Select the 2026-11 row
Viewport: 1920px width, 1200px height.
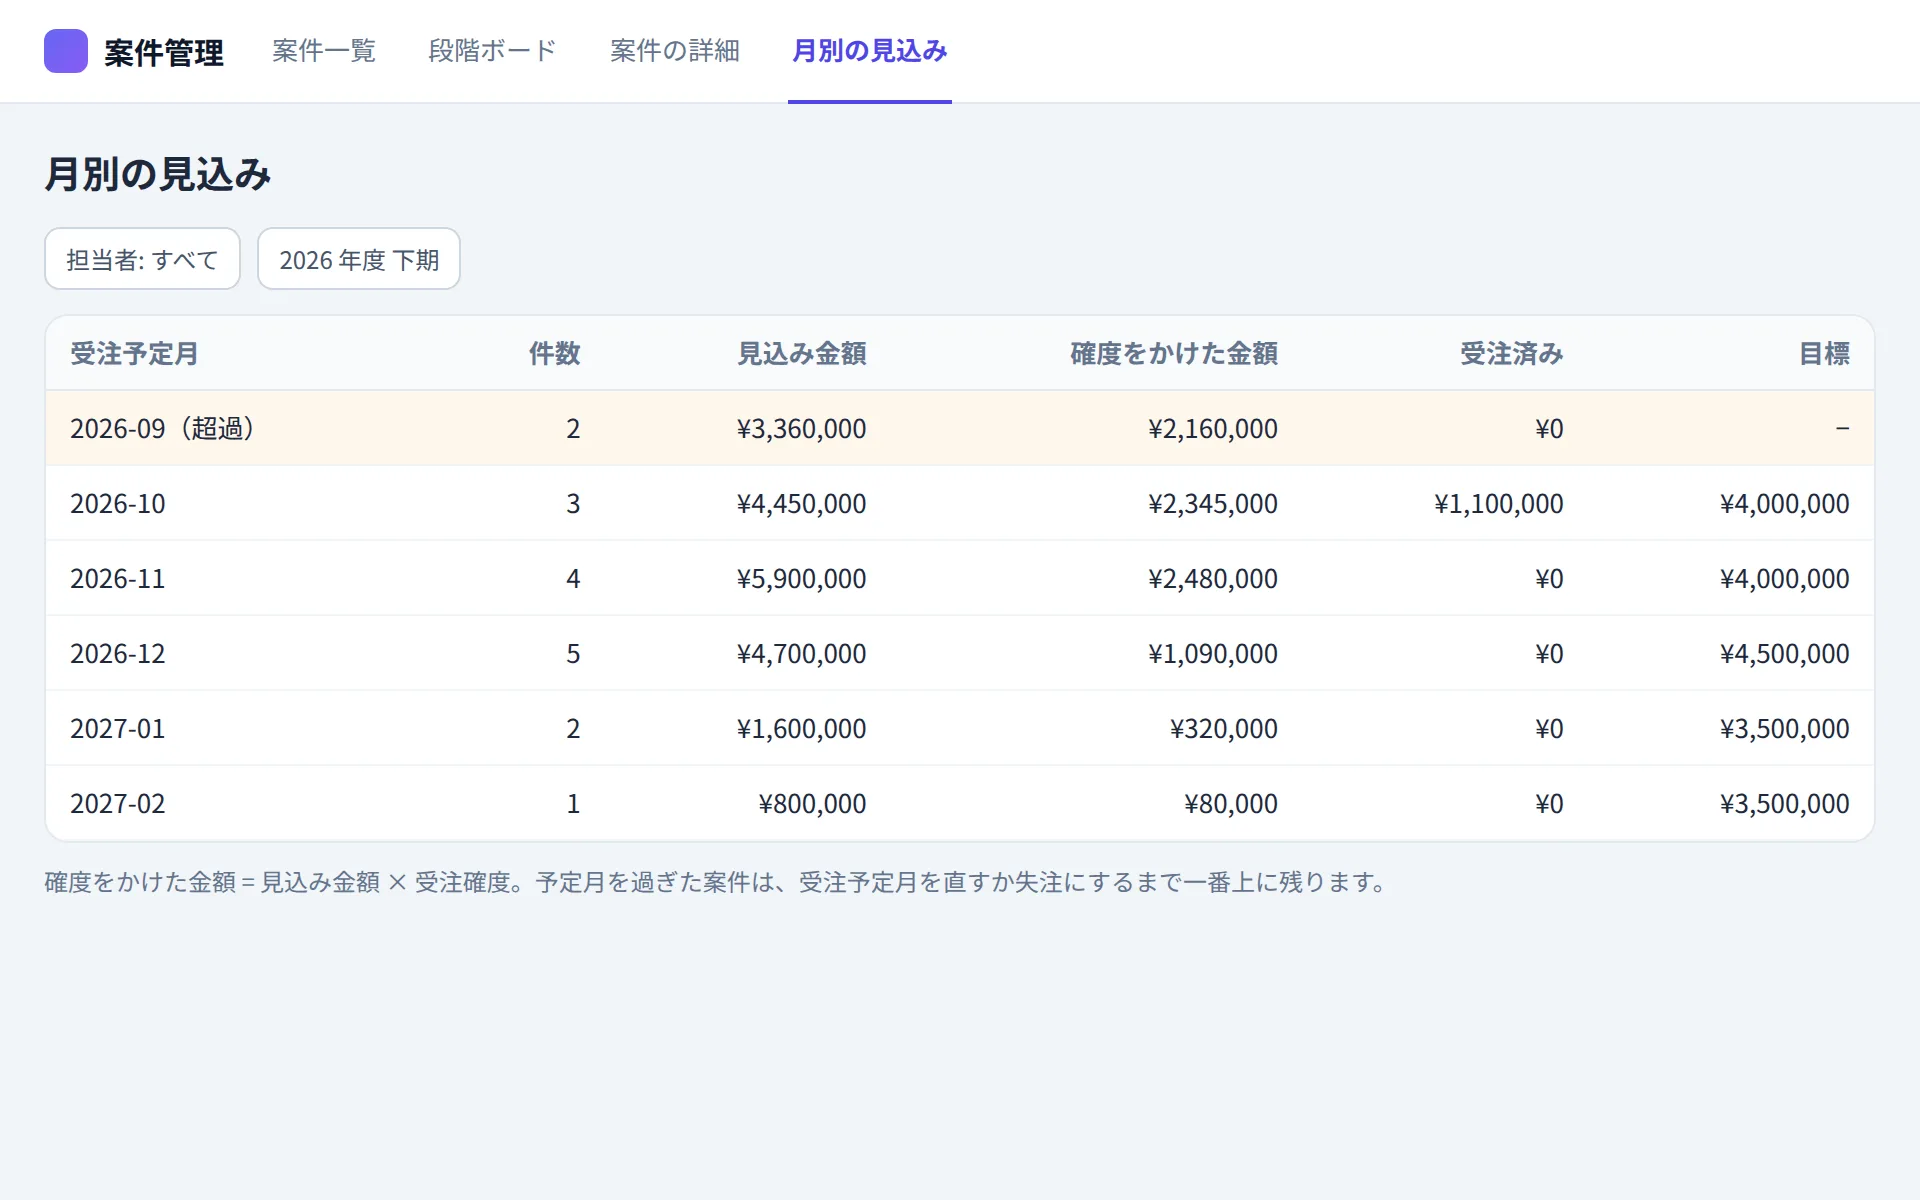[960, 578]
